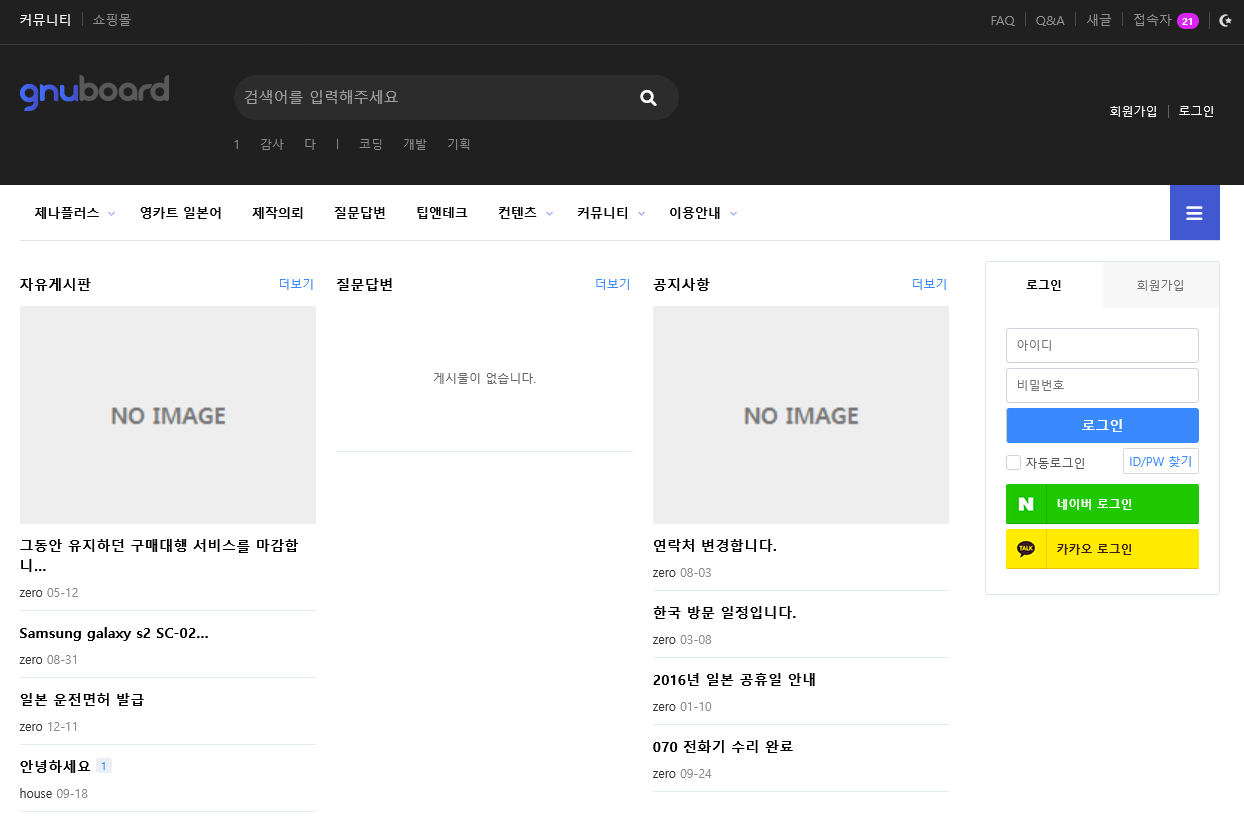Click 더보기 link beside 공지사항
This screenshot has height=826, width=1244.
coord(929,284)
